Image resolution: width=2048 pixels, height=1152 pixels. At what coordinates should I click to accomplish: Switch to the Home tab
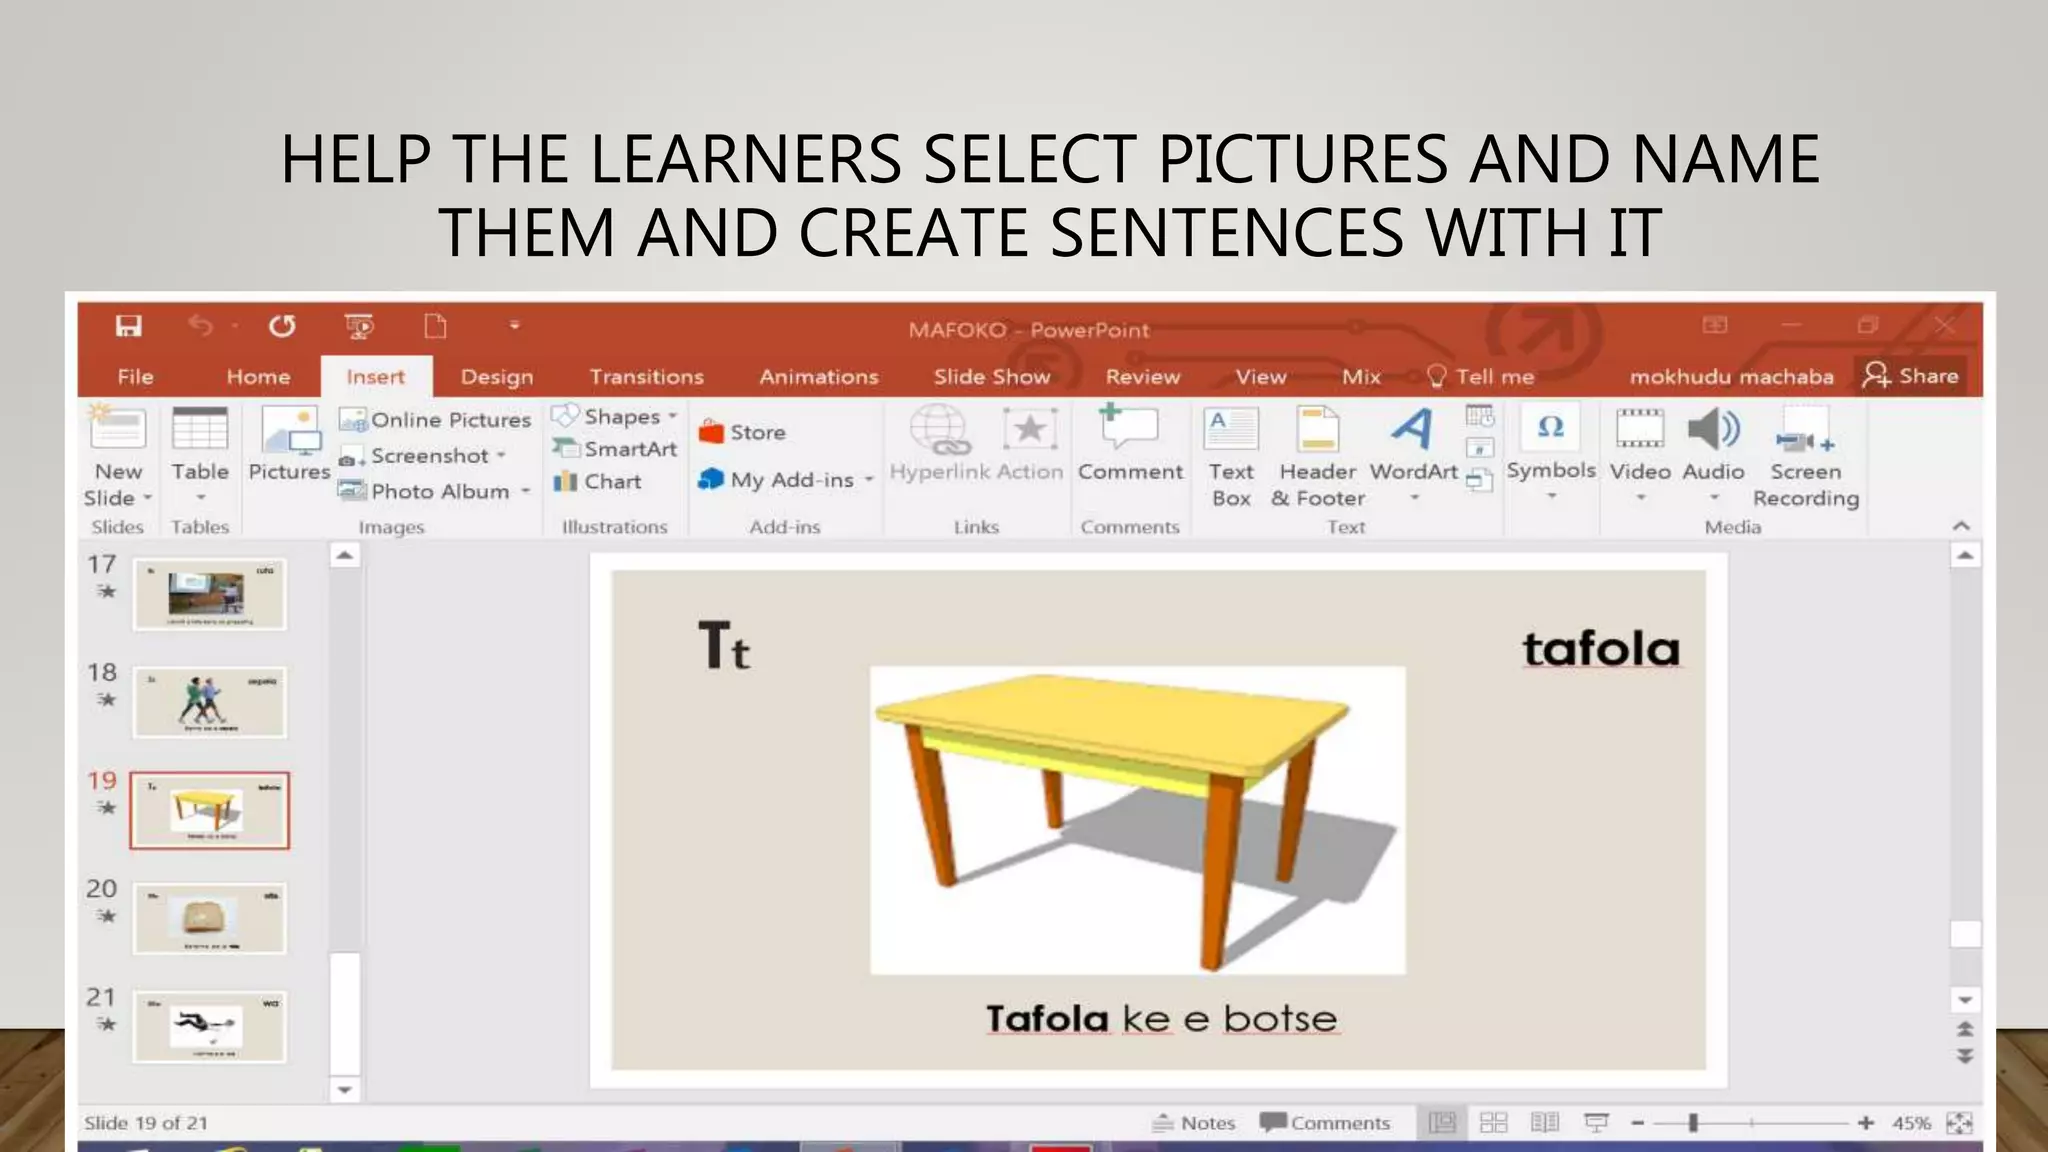258,377
